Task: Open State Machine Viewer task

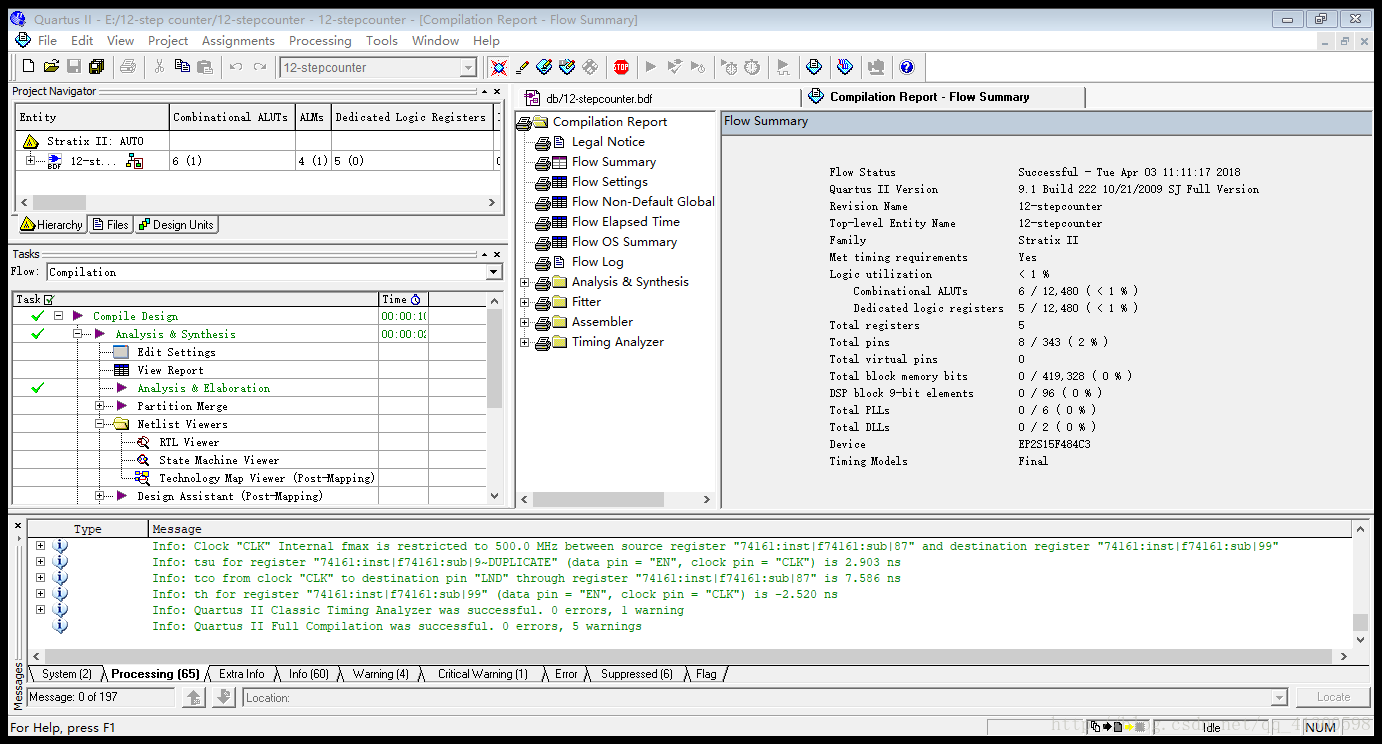Action: tap(218, 460)
